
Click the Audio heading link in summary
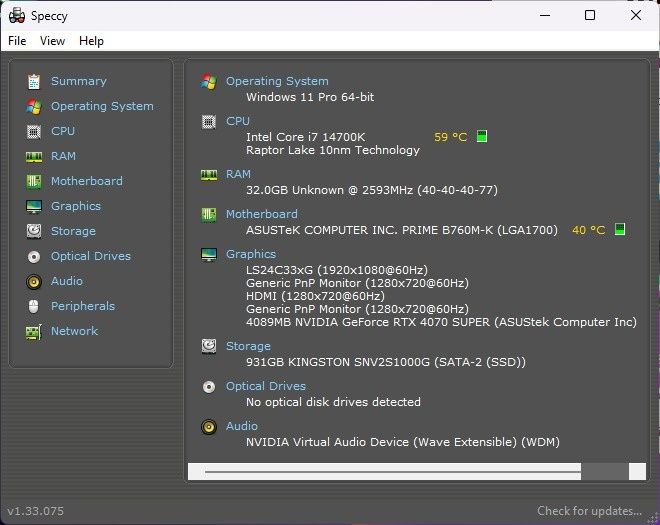[242, 426]
